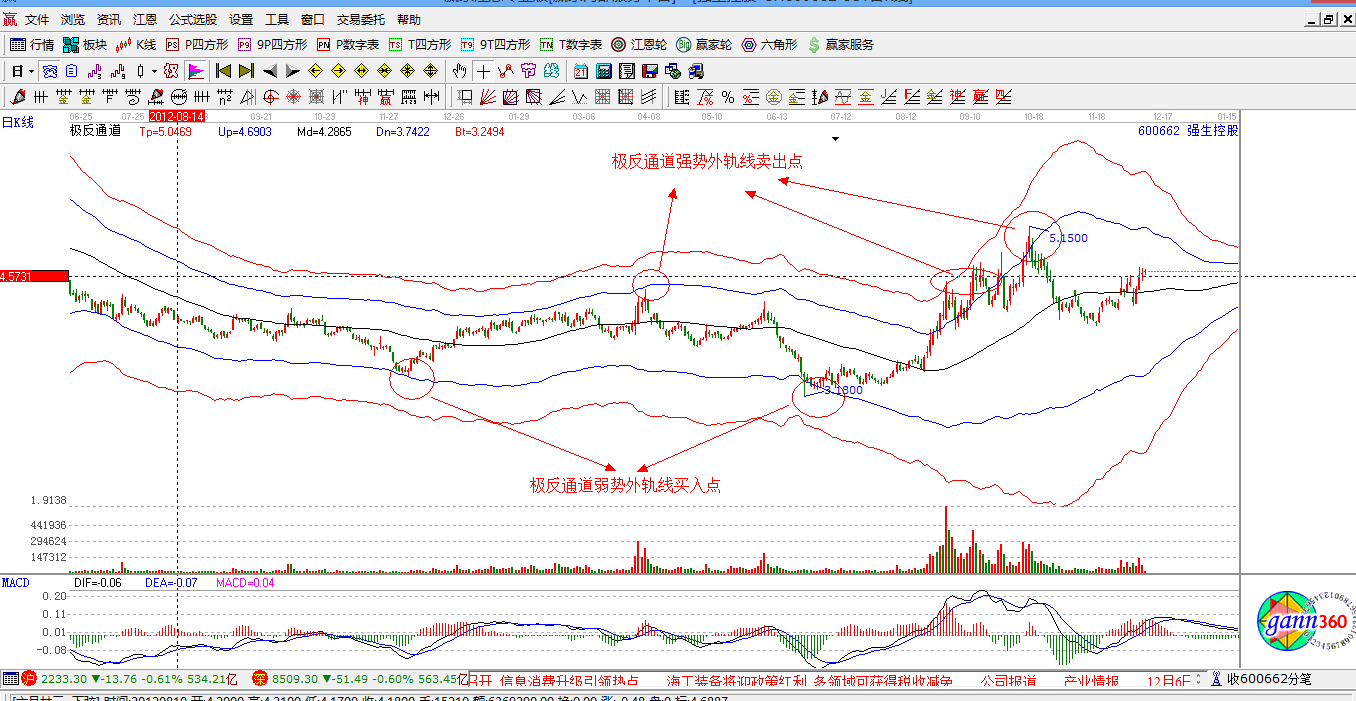Open the 信息消费升级引领热点 news link

click(568, 676)
